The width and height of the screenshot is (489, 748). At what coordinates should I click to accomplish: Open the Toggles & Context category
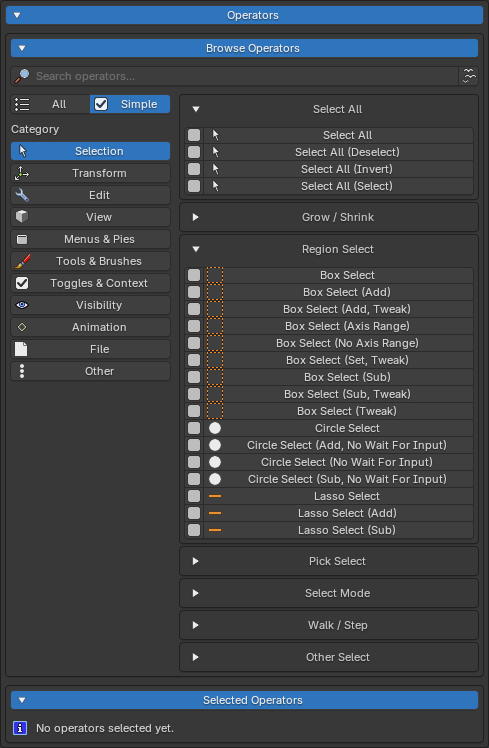(91, 283)
